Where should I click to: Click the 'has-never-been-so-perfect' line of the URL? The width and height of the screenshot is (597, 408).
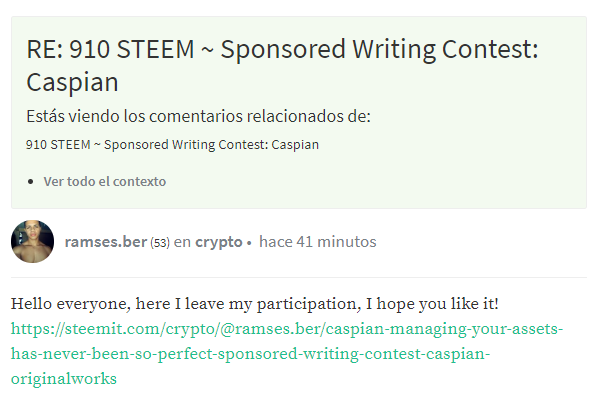(x=251, y=354)
